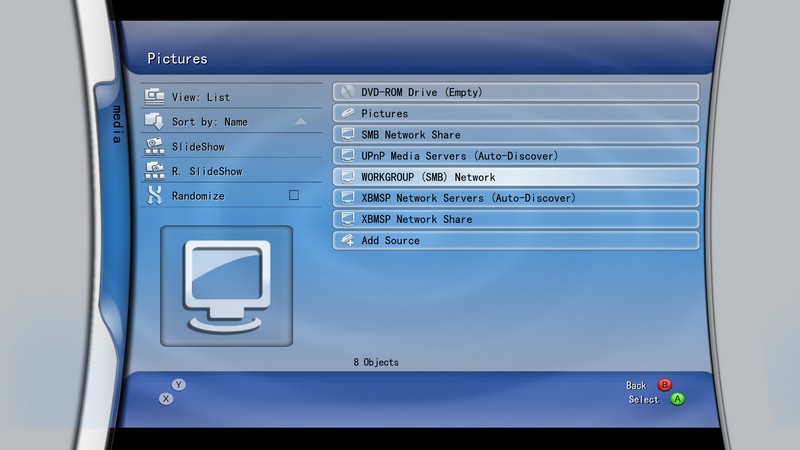
Task: Start the R. SlideShow option
Action: point(206,171)
